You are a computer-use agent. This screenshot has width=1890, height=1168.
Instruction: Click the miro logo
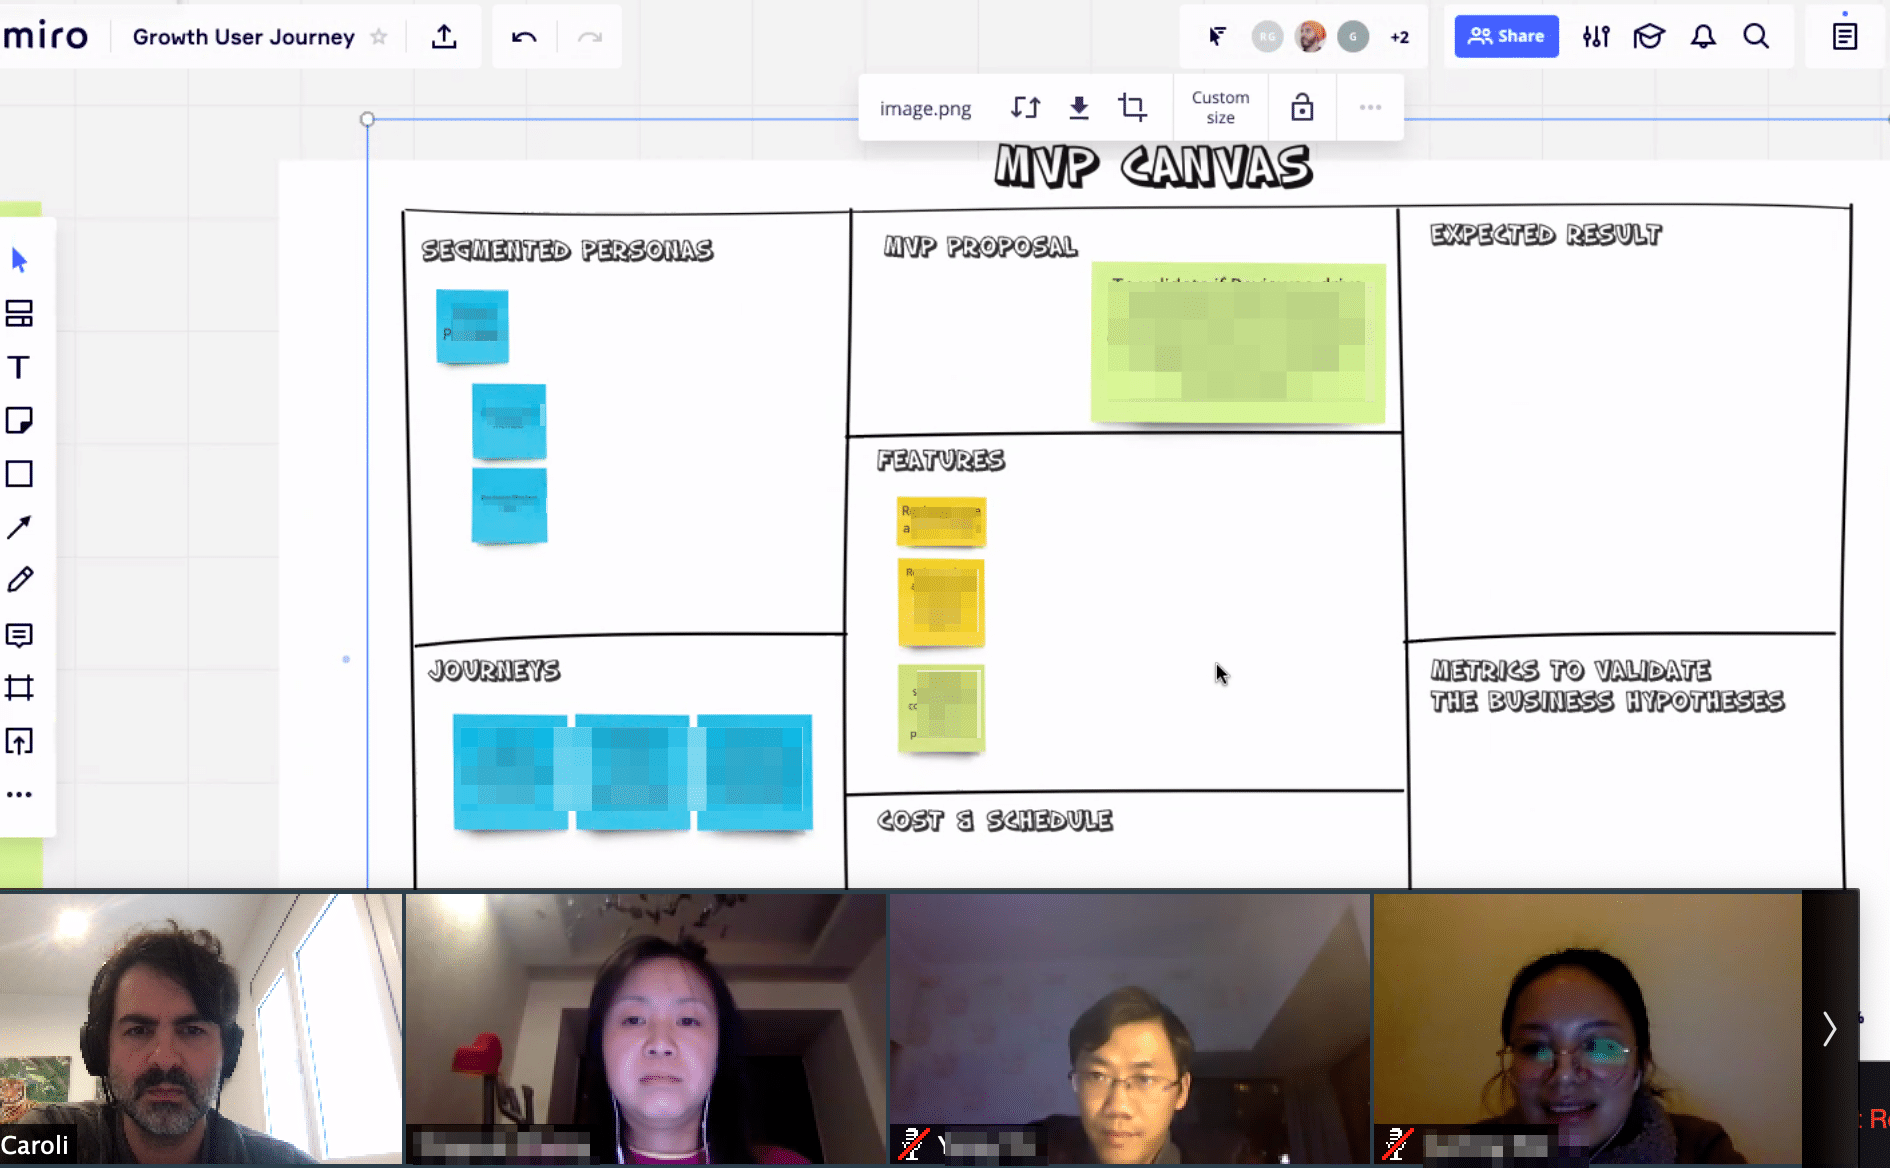(46, 36)
